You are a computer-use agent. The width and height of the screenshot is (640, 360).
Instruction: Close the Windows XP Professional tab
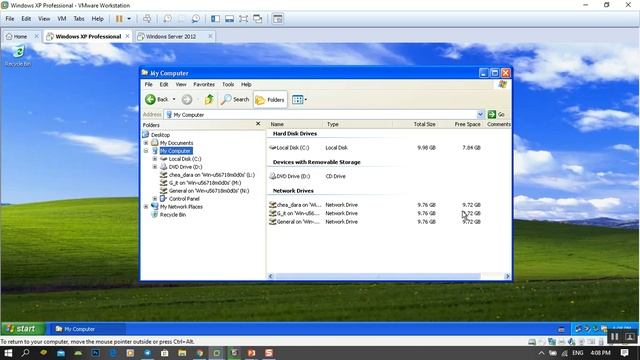pos(127,36)
